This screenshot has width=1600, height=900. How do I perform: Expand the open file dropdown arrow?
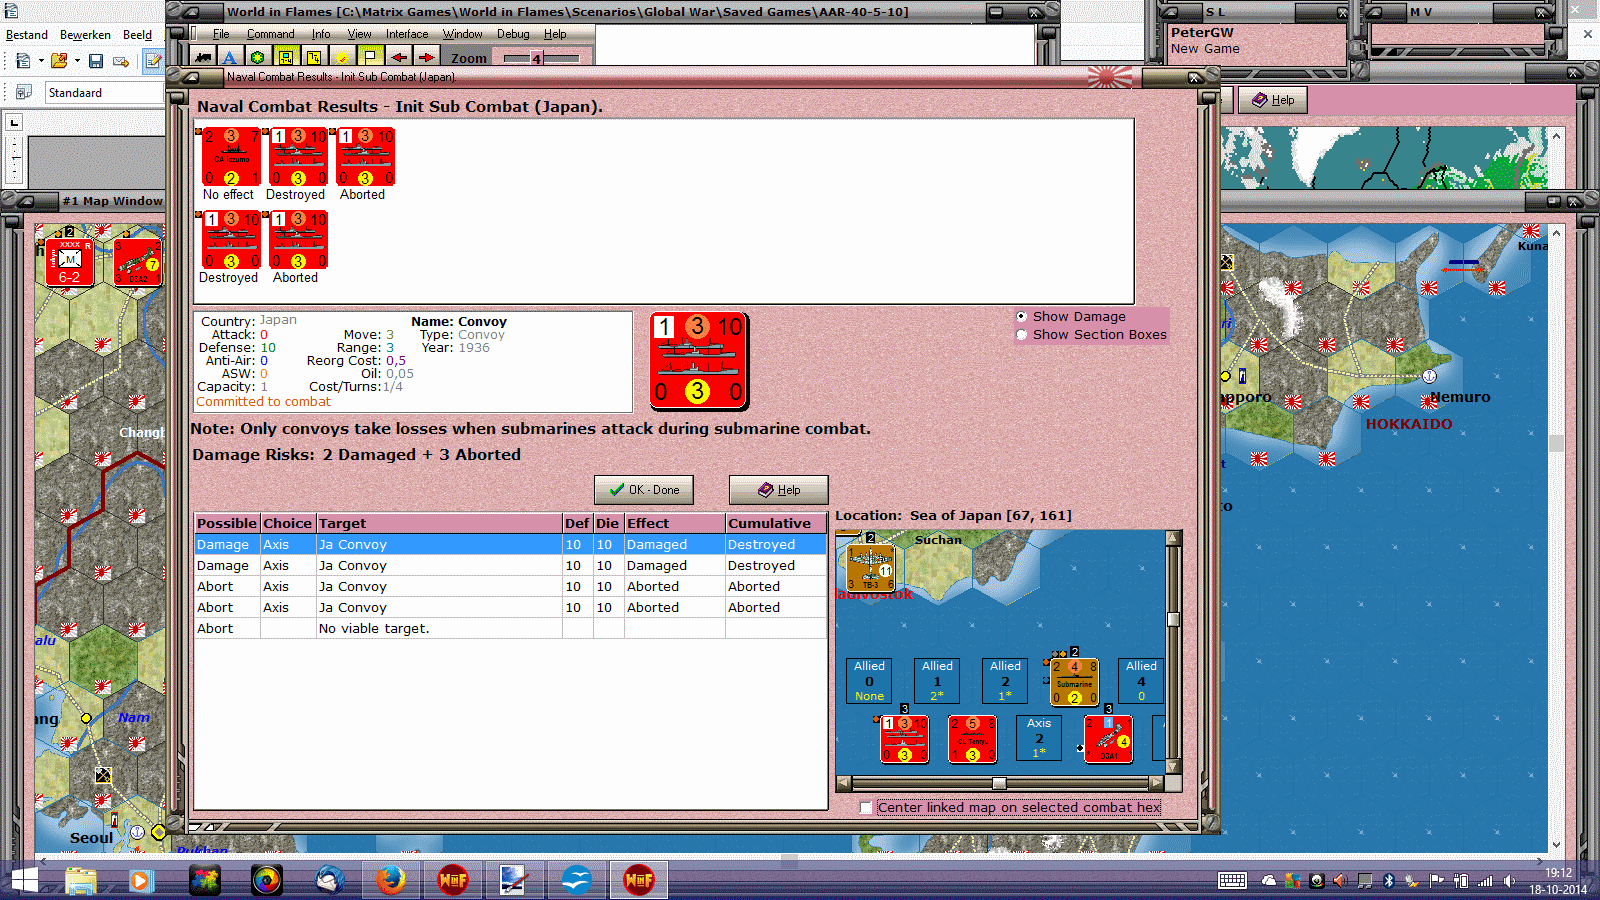(77, 61)
